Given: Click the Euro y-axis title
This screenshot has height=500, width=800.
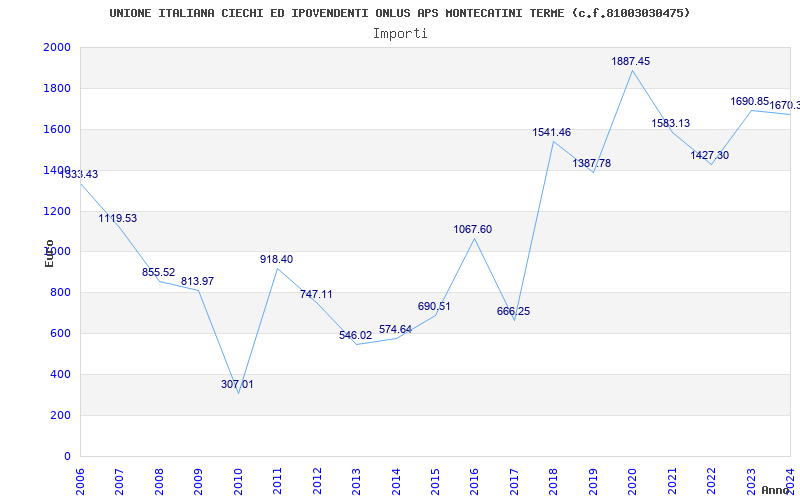Looking at the screenshot, I should pos(49,253).
